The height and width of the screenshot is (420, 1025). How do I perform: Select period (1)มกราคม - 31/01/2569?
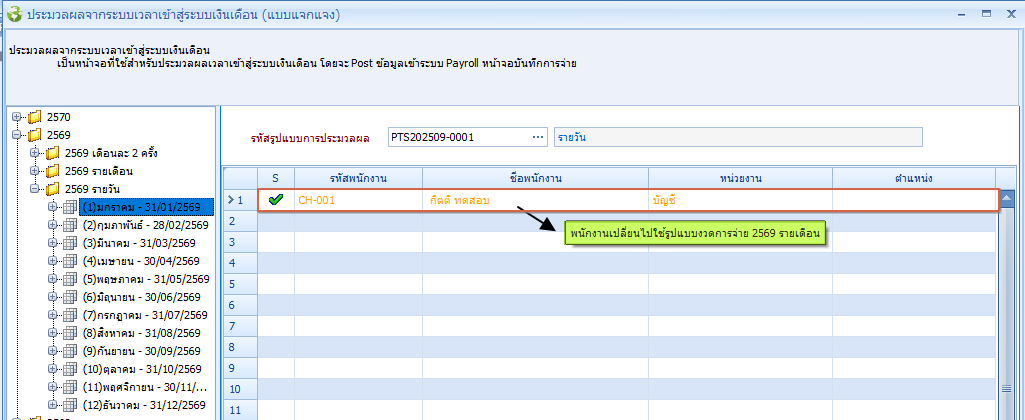146,207
